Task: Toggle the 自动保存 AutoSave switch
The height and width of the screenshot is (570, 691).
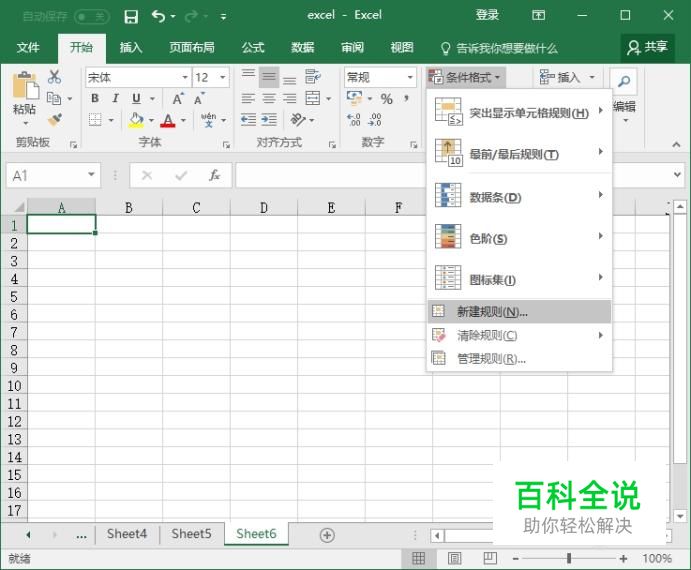Action: 92,17
